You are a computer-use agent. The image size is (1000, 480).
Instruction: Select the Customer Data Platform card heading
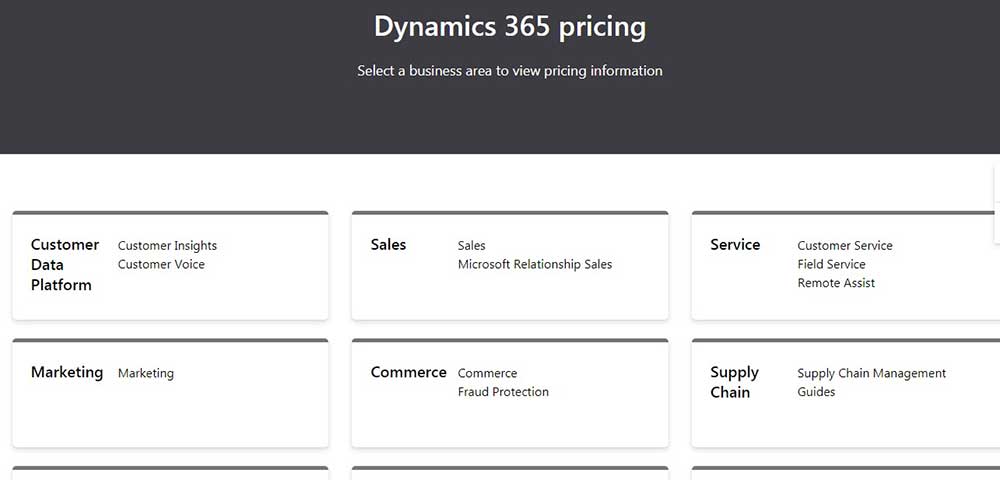tap(65, 265)
